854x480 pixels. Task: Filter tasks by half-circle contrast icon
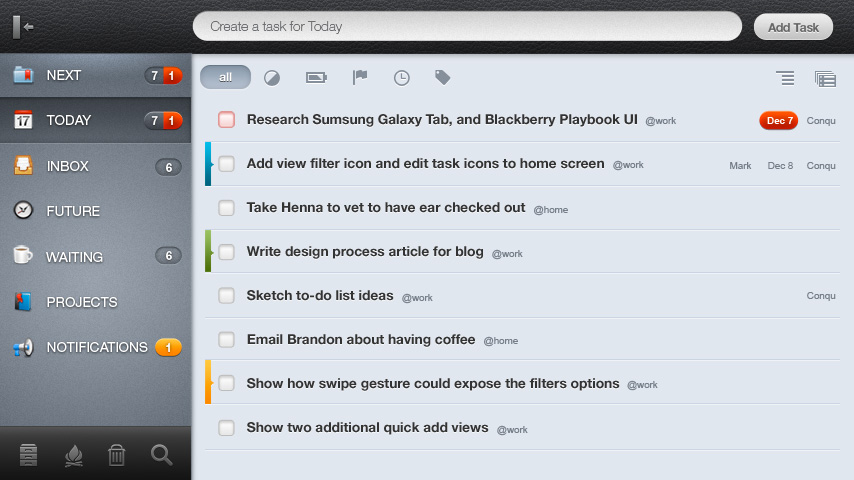[x=272, y=77]
